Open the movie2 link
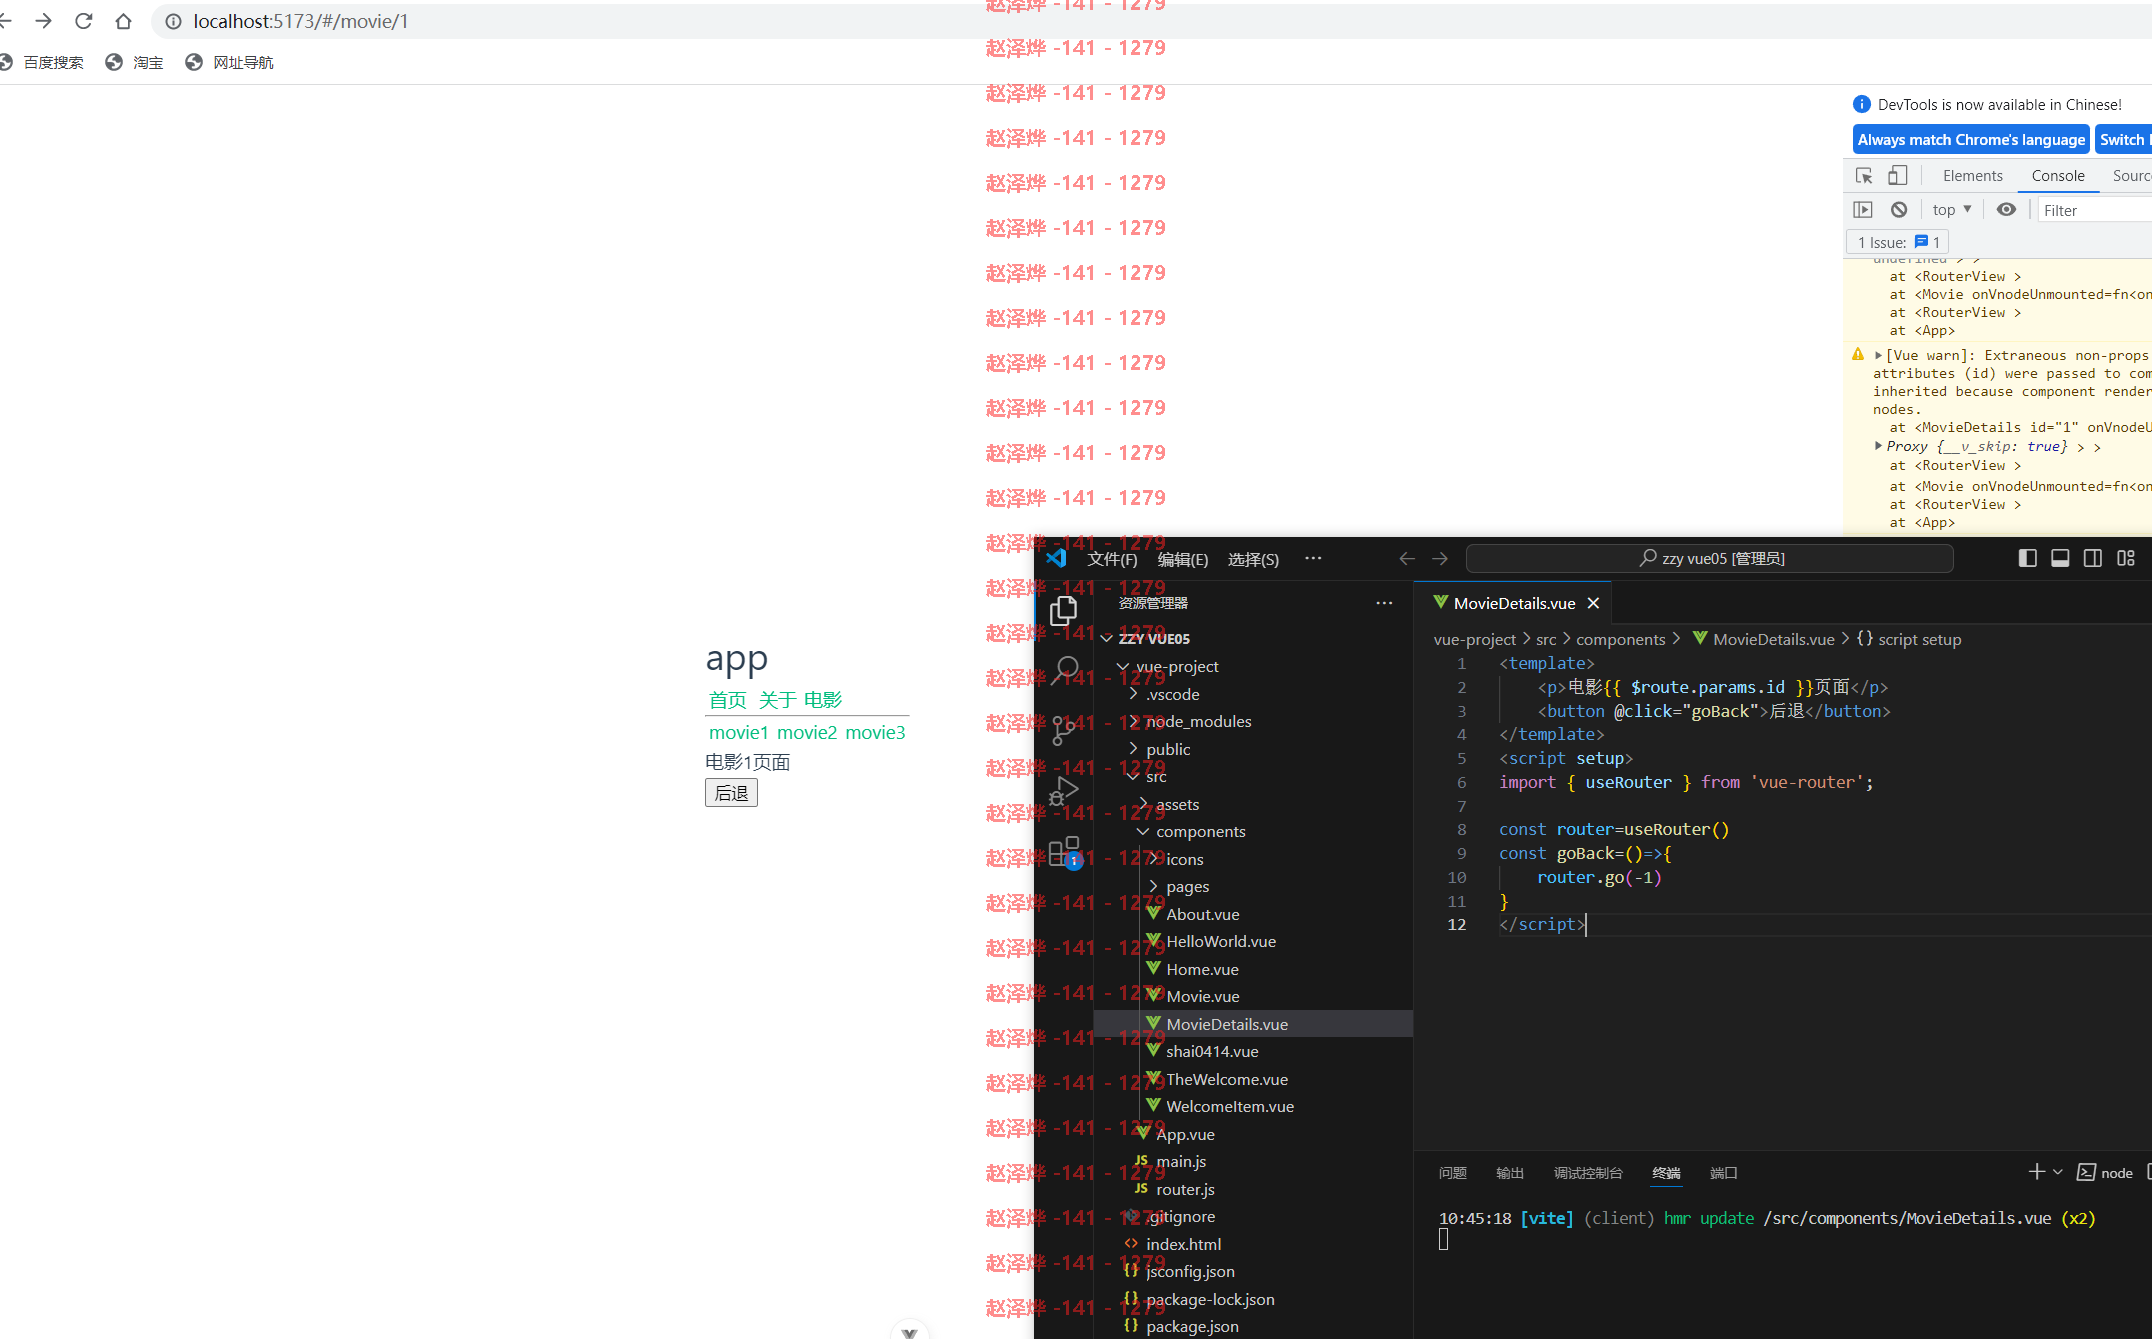 pos(807,733)
